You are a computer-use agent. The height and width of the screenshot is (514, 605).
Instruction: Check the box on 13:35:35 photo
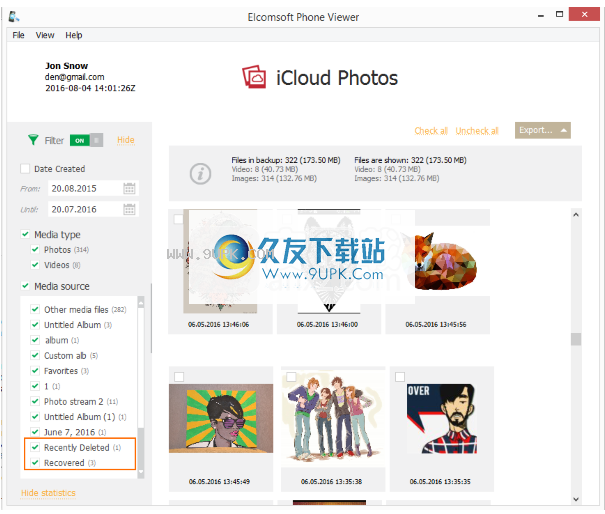[x=400, y=377]
